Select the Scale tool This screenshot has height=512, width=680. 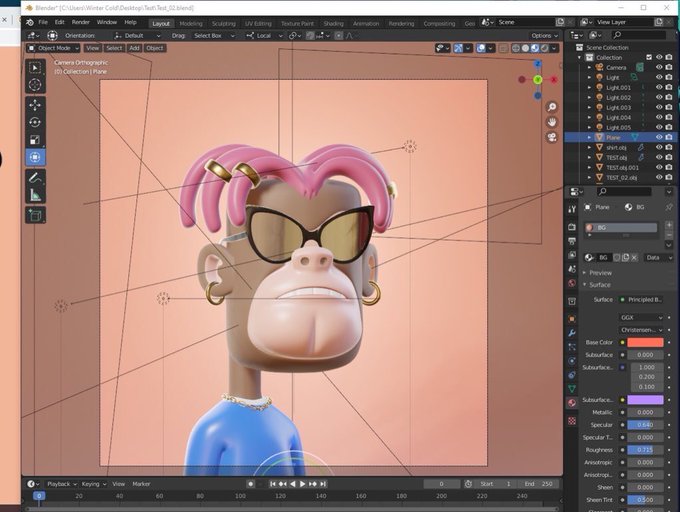[35, 140]
